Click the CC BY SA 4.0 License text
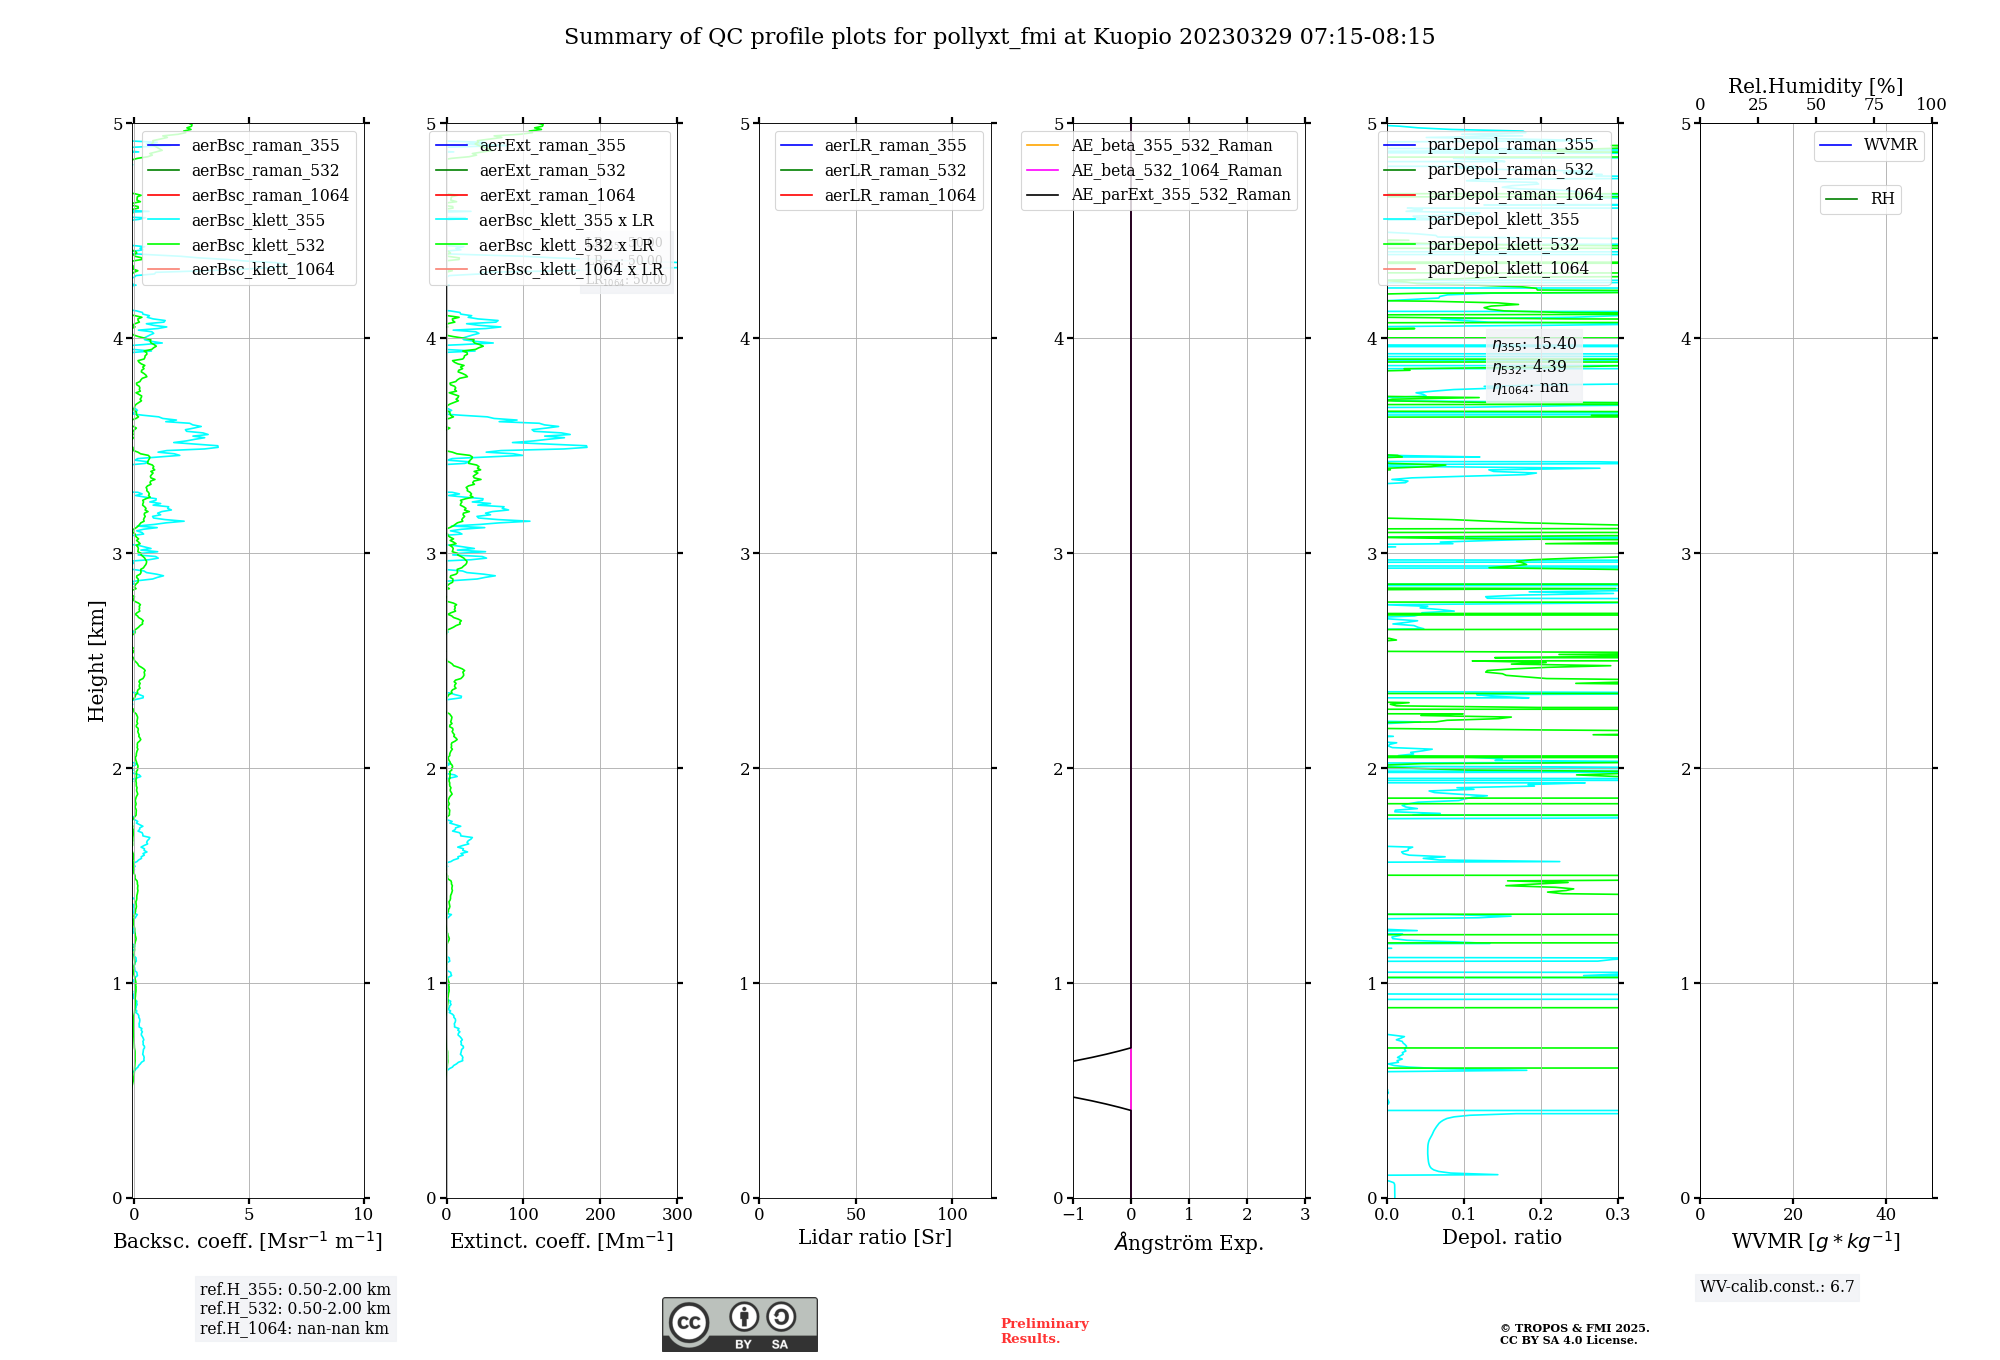The image size is (2000, 1360). coord(1568,1340)
